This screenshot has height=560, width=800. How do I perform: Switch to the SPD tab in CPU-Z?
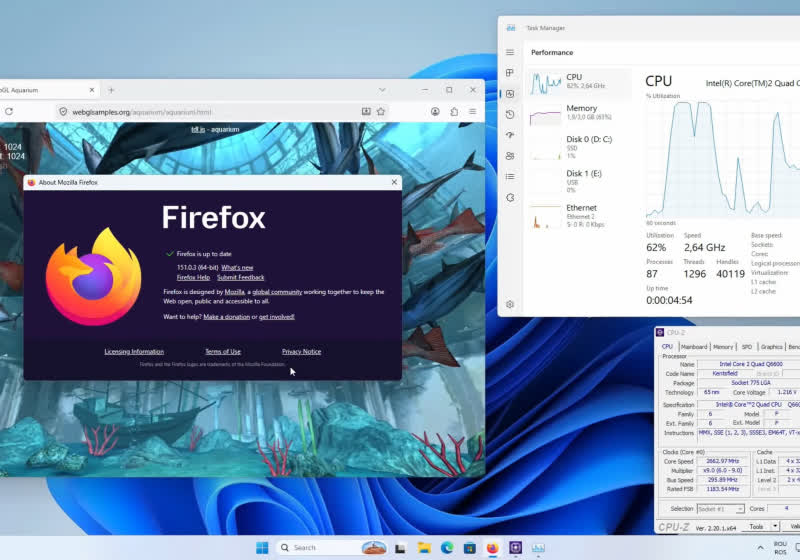(x=747, y=347)
